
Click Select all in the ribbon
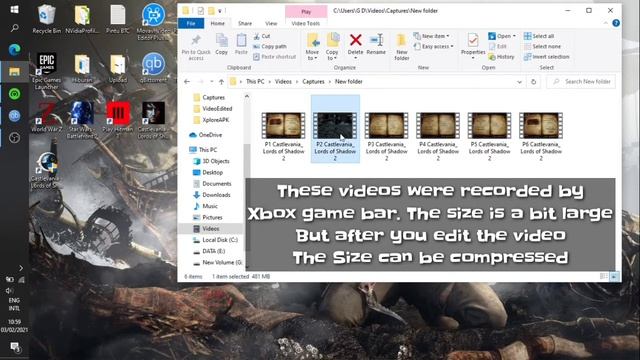(539, 36)
